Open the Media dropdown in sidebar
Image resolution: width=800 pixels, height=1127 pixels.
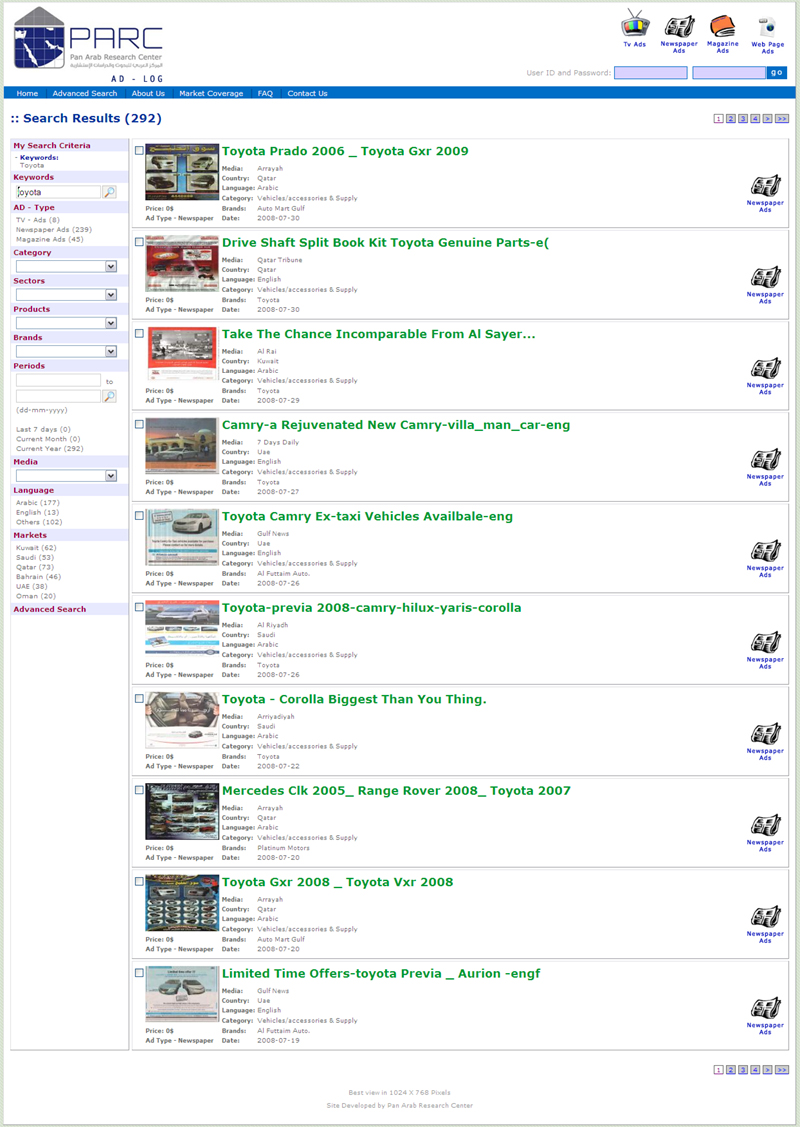66,476
